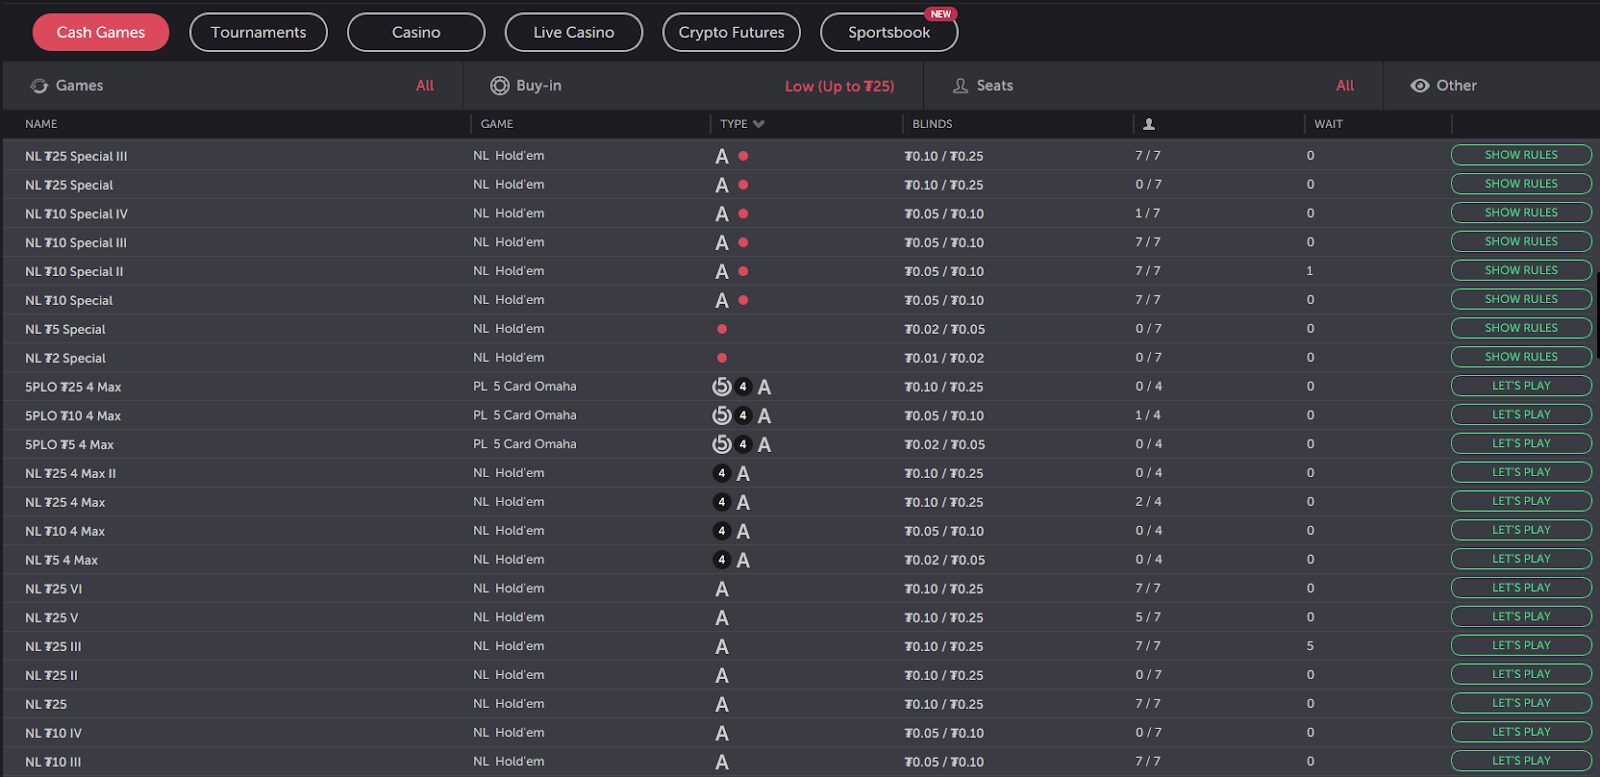Click the 2 / 4 seats cell of NL ₮25 4 Max
Image resolution: width=1600 pixels, height=777 pixels.
click(x=1148, y=501)
